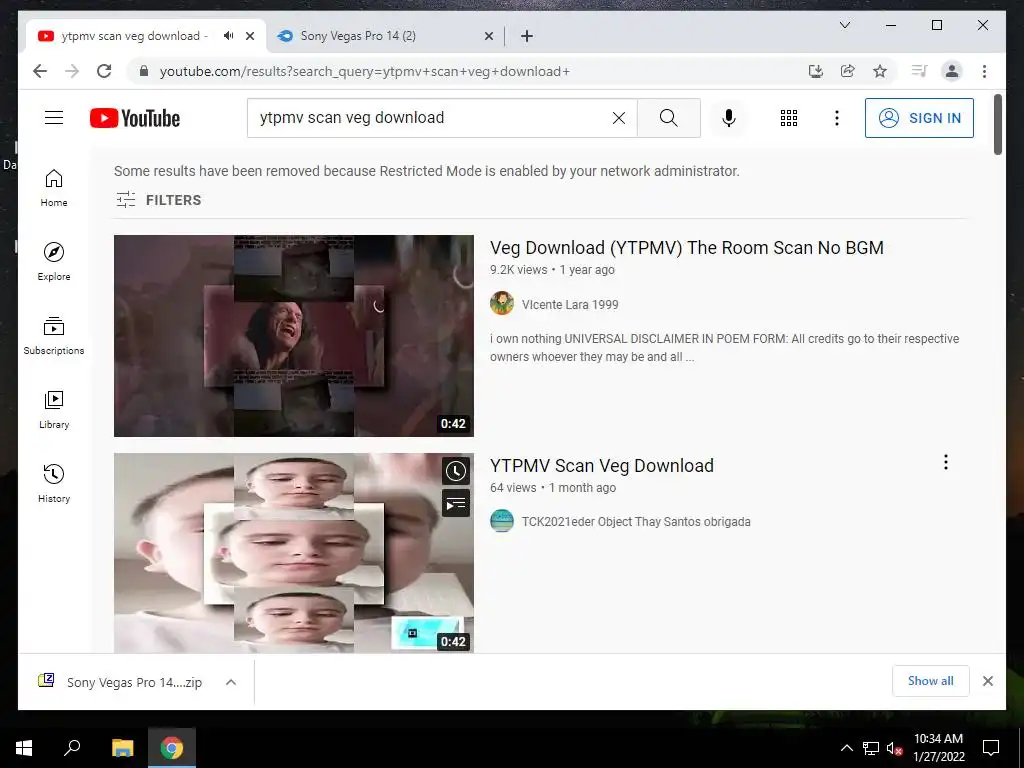Click the YTPMV Scan Veg Download title
Screen dimensions: 1024x768
[x=601, y=466]
